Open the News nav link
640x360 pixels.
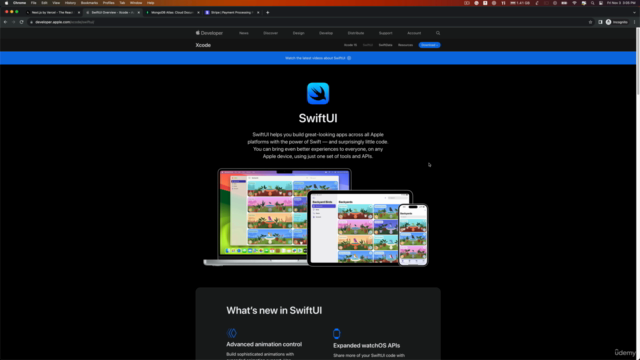[244, 33]
